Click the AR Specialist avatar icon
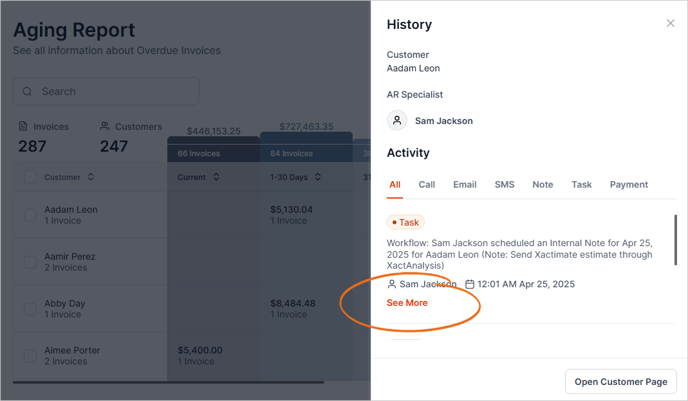688x401 pixels. (397, 121)
